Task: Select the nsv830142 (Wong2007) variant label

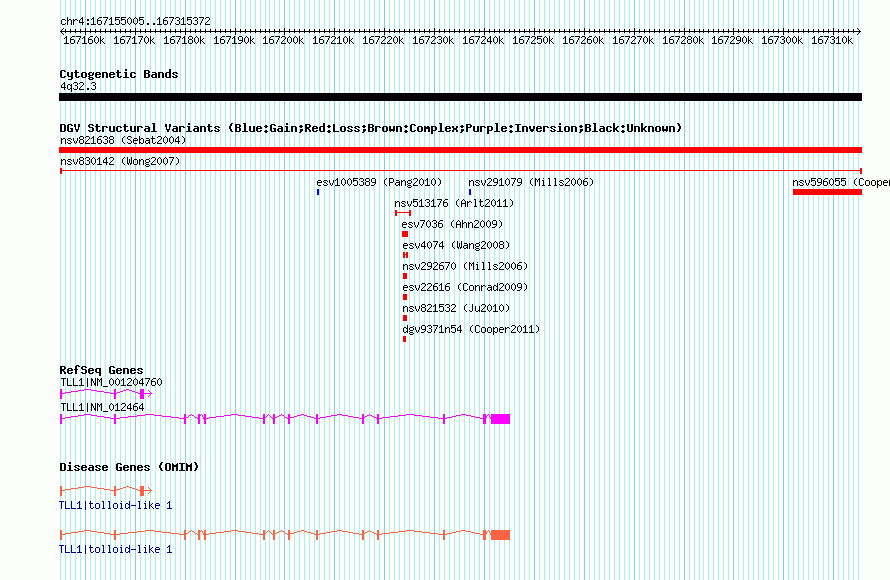Action: (x=120, y=161)
